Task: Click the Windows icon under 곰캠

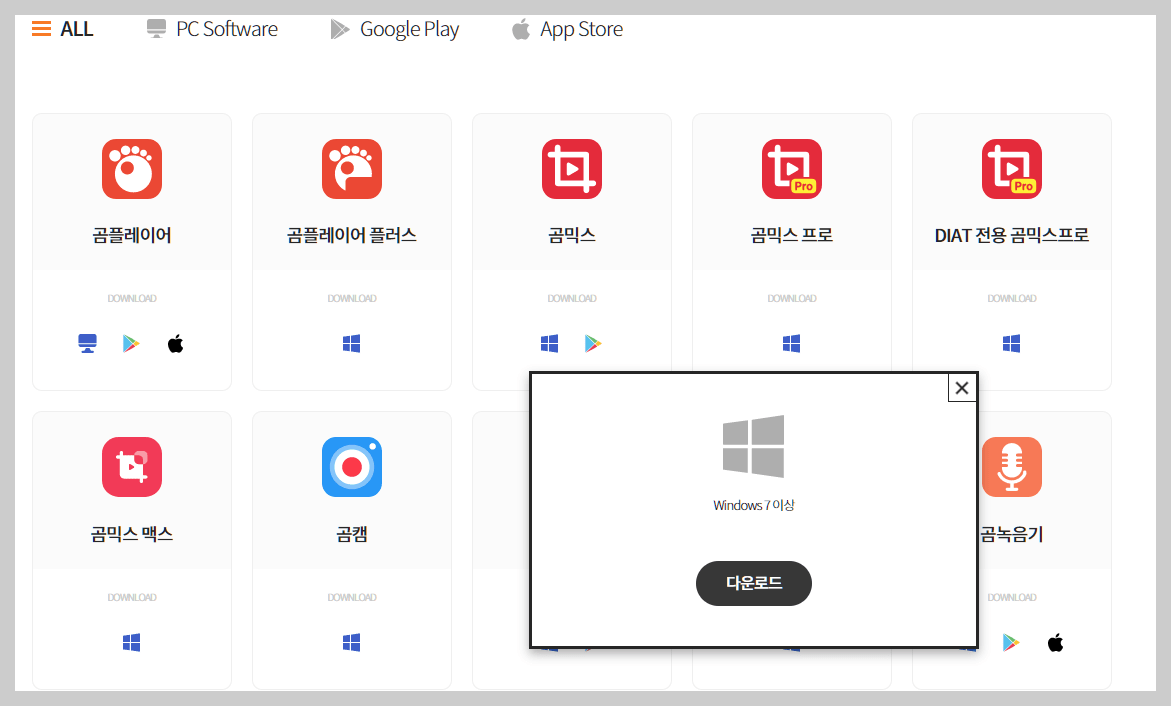Action: [352, 642]
